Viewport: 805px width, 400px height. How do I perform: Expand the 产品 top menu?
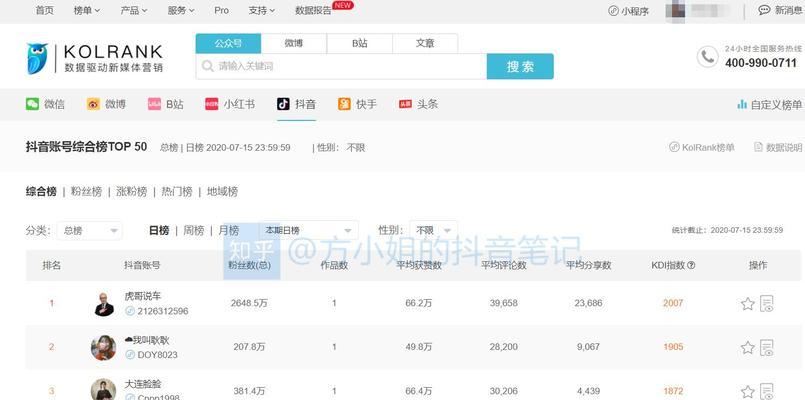point(134,10)
